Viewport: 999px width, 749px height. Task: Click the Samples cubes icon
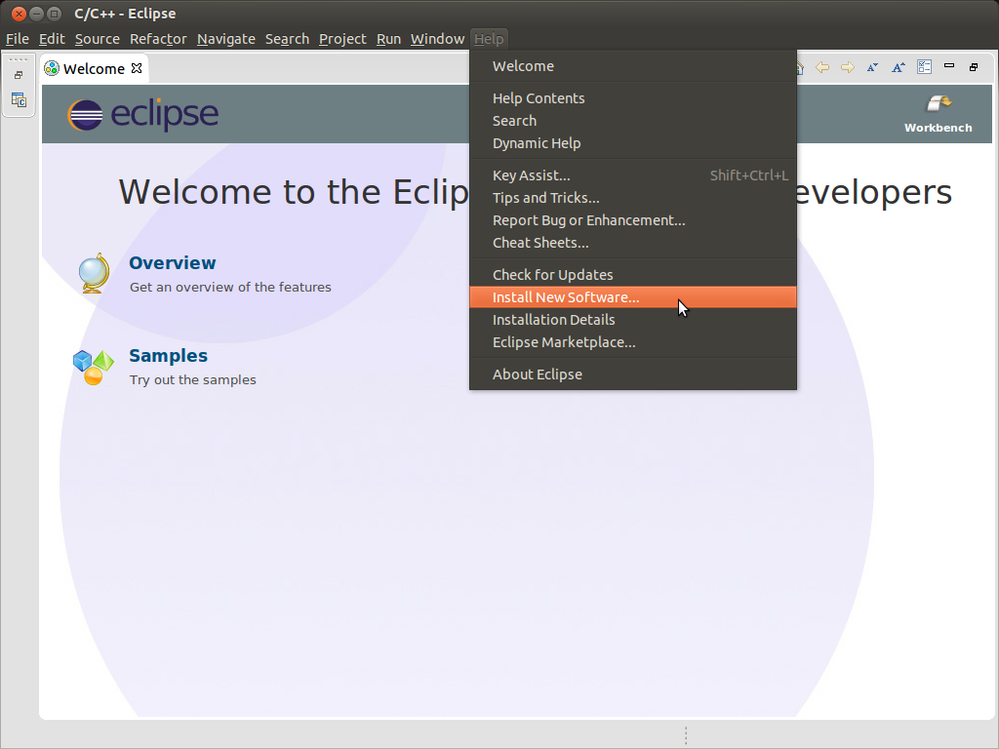coord(92,366)
